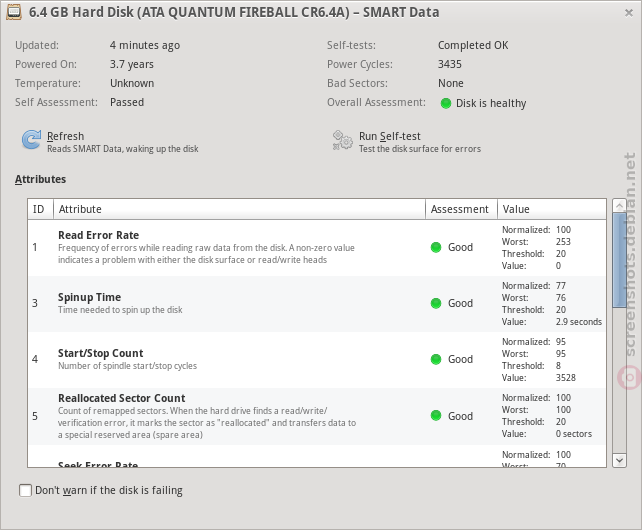The width and height of the screenshot is (642, 530).
Task: Click green Good dot for Read Error Rate
Action: coord(436,247)
